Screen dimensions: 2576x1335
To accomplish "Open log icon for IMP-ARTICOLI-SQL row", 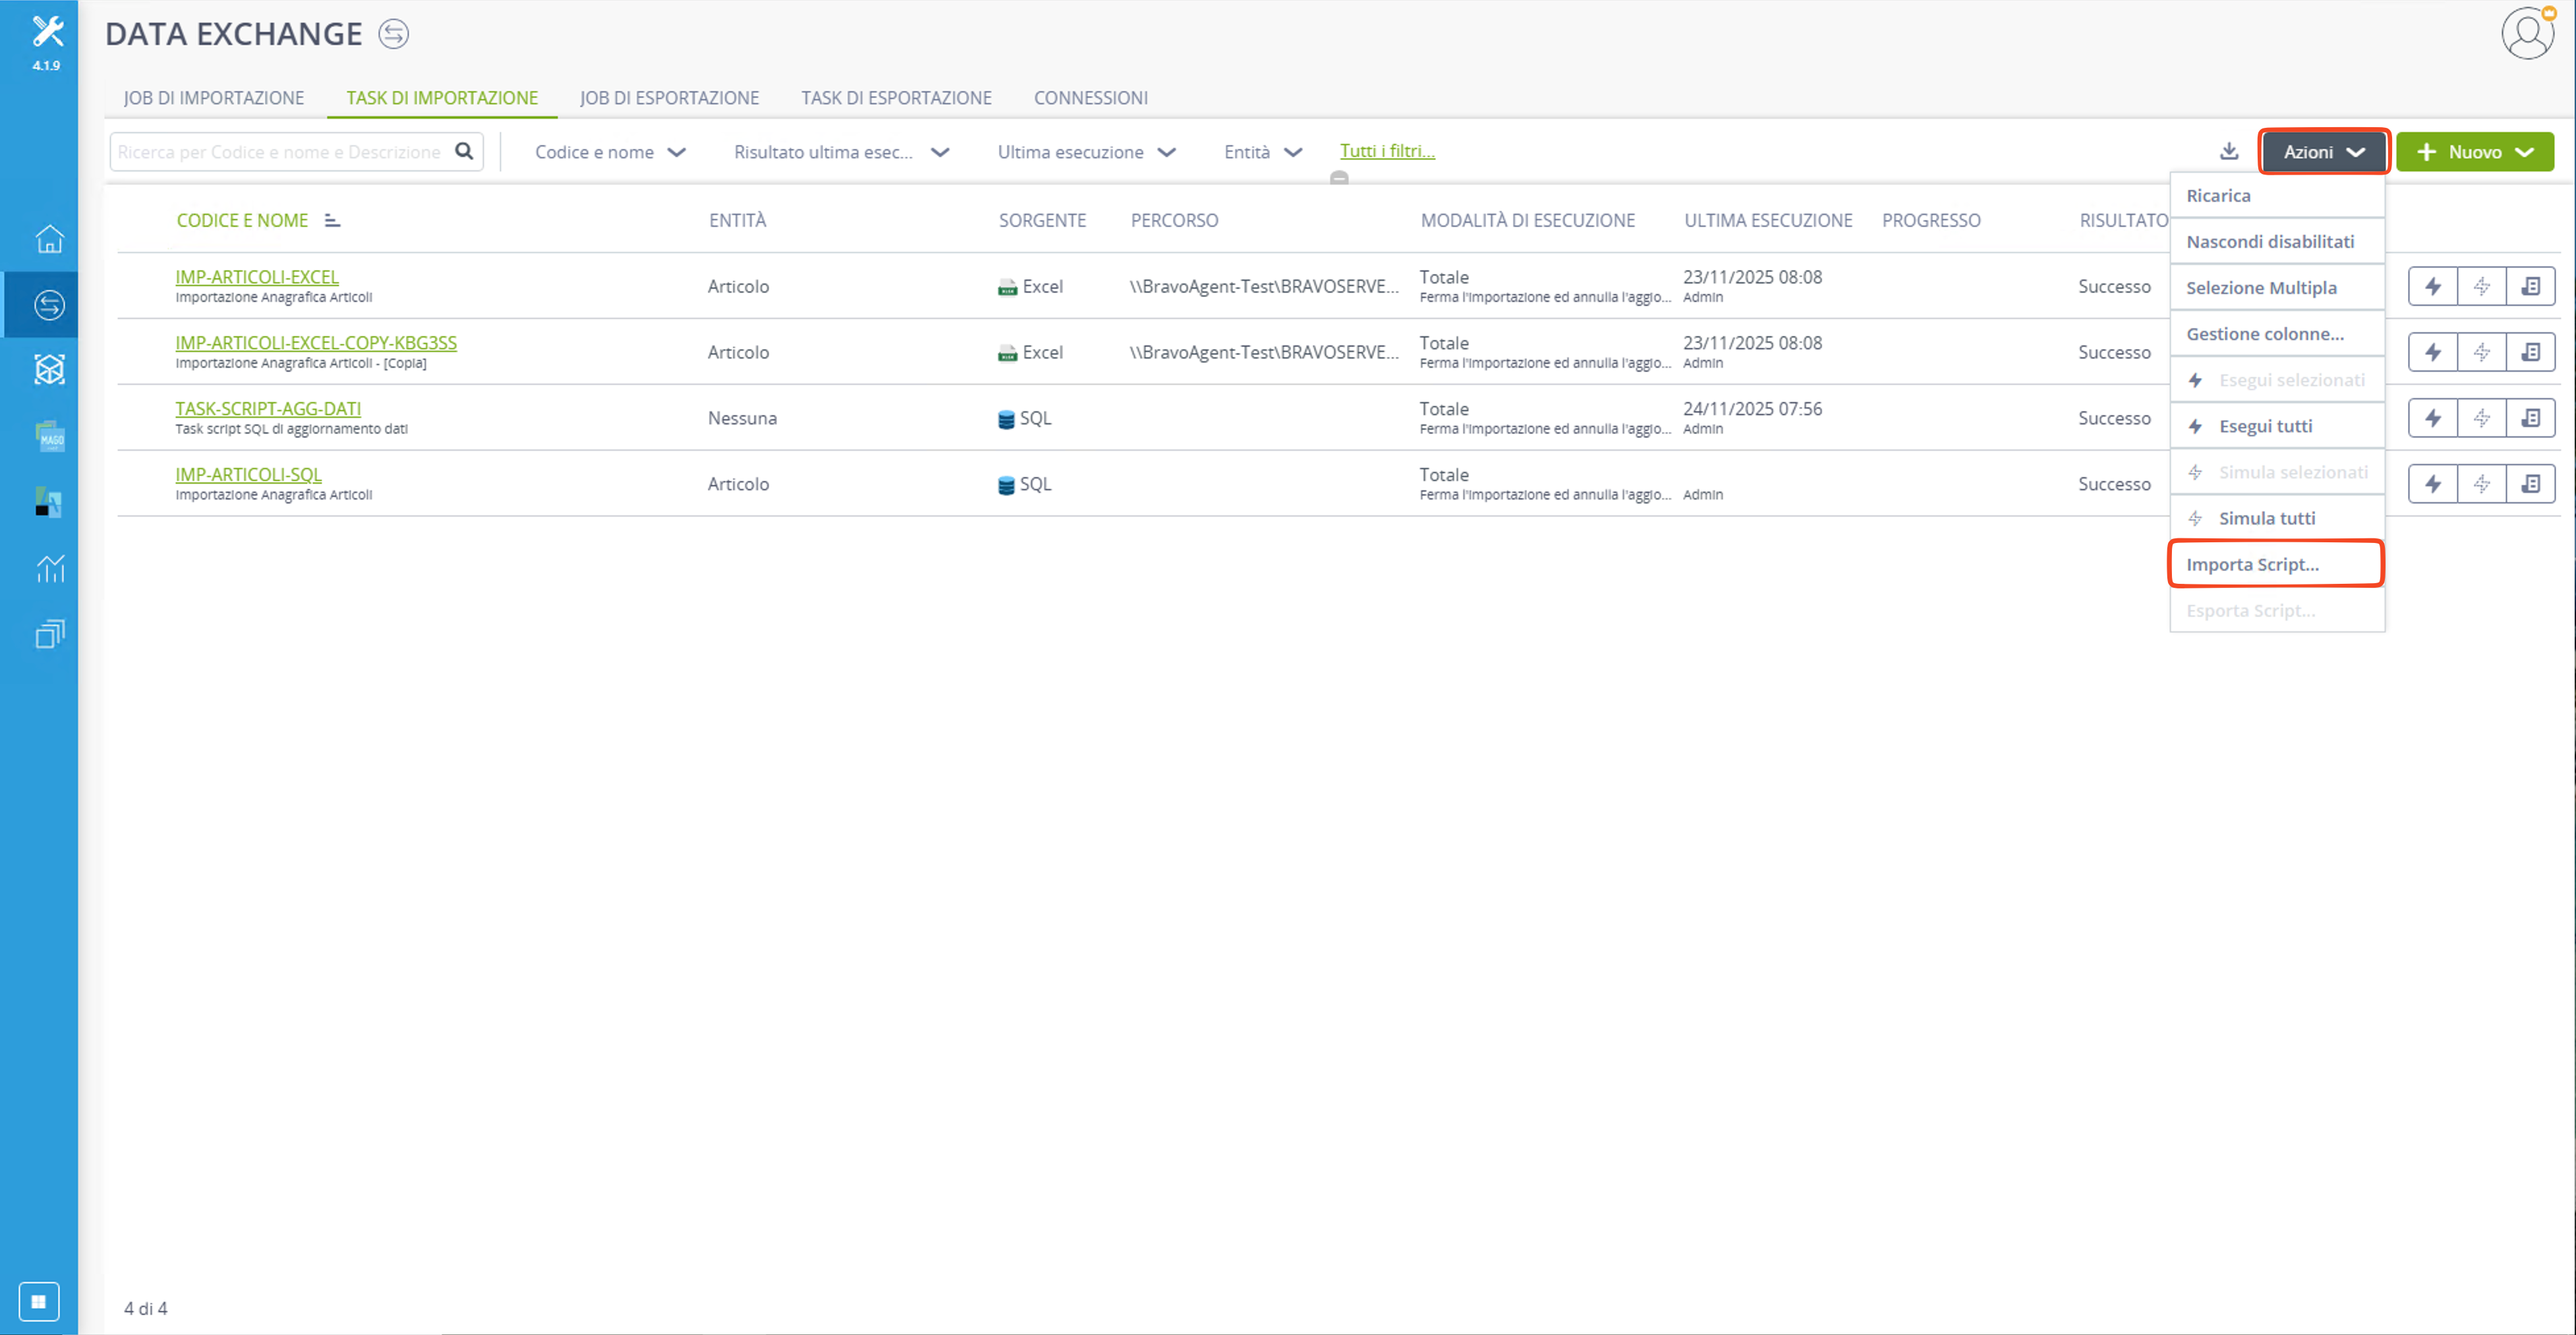I will [x=2531, y=484].
